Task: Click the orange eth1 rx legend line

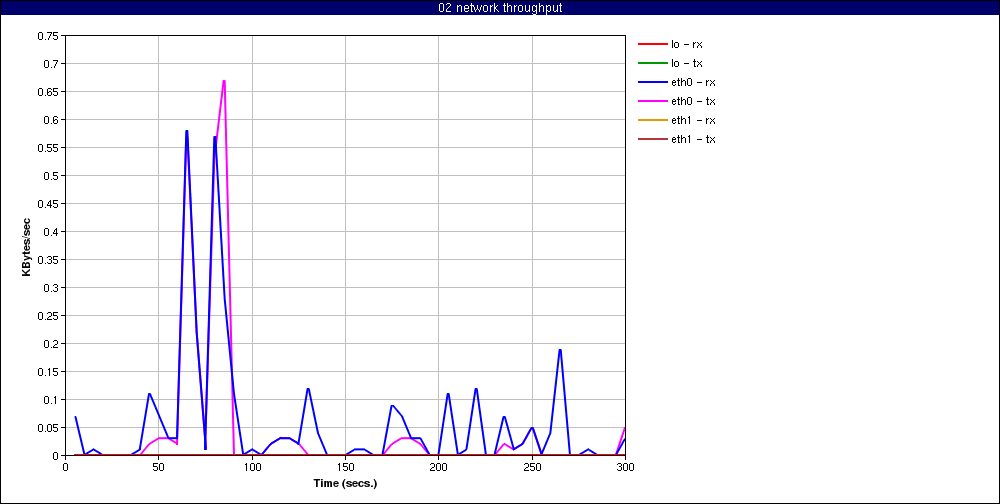Action: [x=652, y=120]
